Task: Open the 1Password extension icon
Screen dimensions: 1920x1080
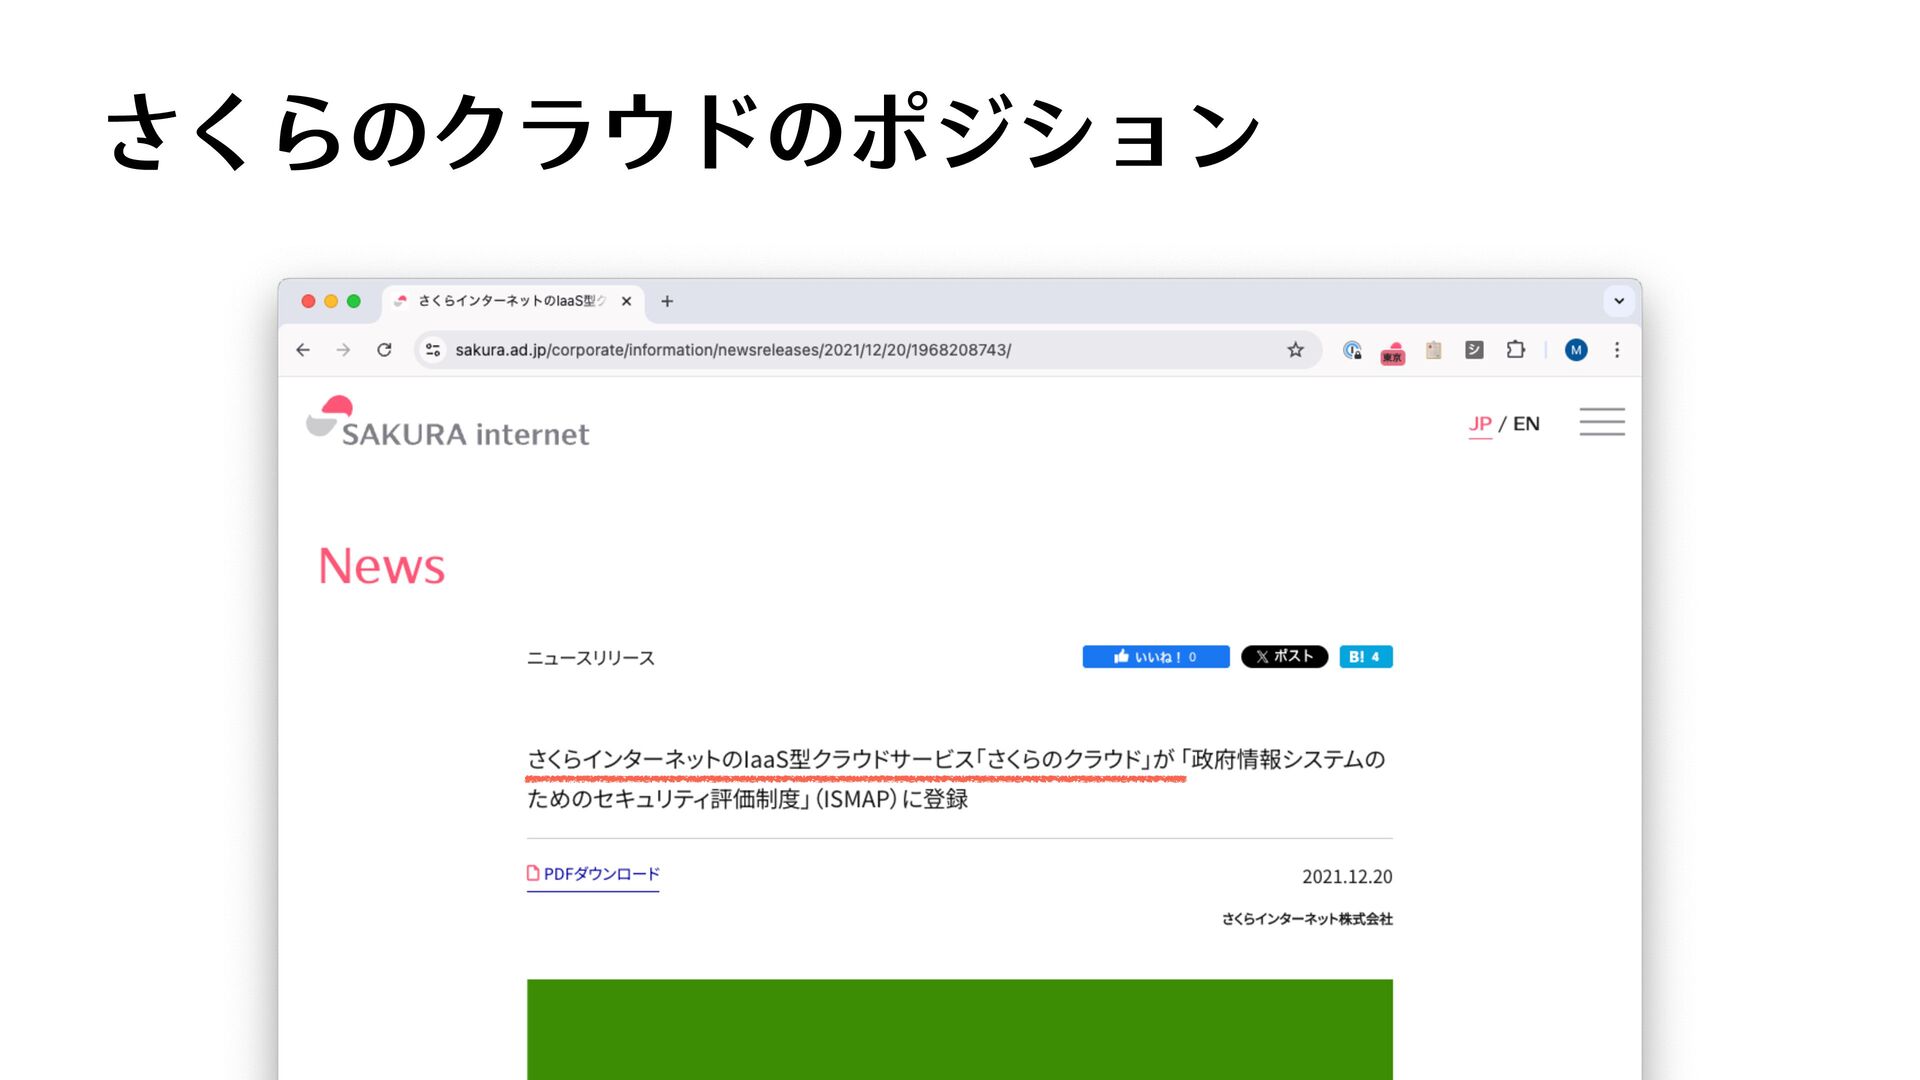Action: click(1352, 350)
